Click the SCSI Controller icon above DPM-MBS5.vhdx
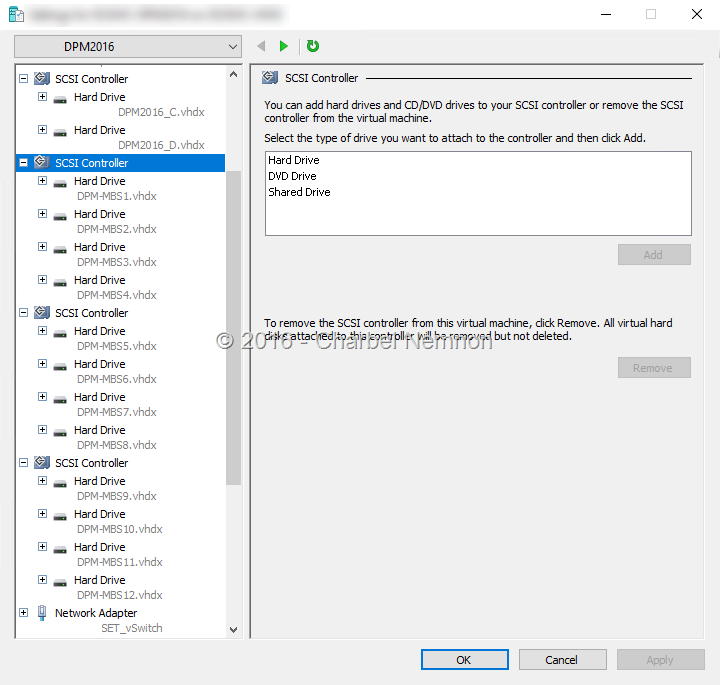 click(x=42, y=312)
